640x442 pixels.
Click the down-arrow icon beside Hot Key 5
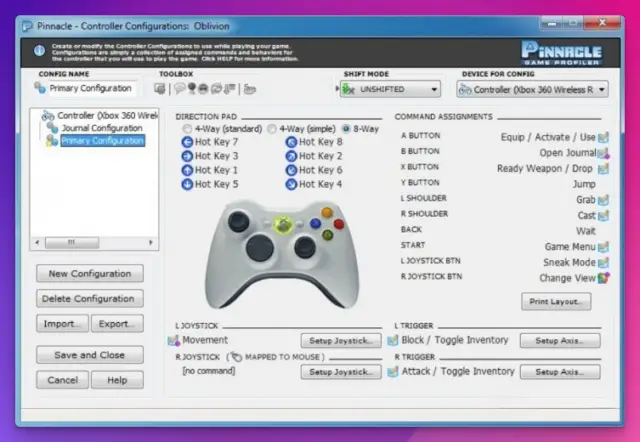coord(187,184)
